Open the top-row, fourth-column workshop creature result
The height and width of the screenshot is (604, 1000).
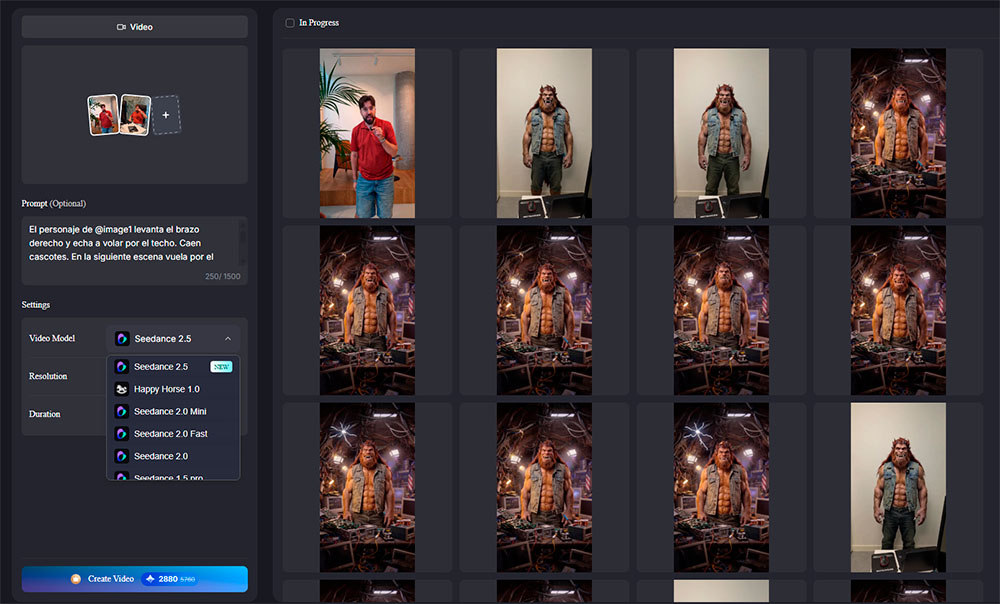tap(899, 133)
